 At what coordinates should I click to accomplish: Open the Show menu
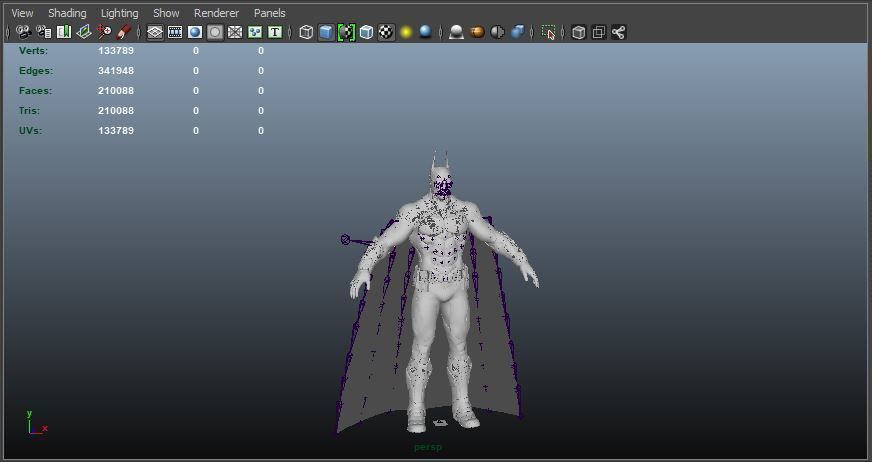click(166, 13)
